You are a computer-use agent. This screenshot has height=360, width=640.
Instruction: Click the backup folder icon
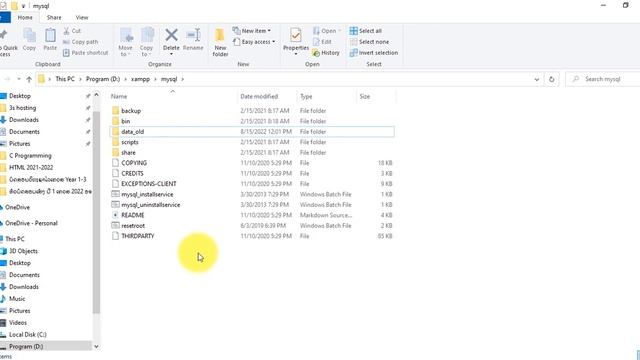(116, 111)
